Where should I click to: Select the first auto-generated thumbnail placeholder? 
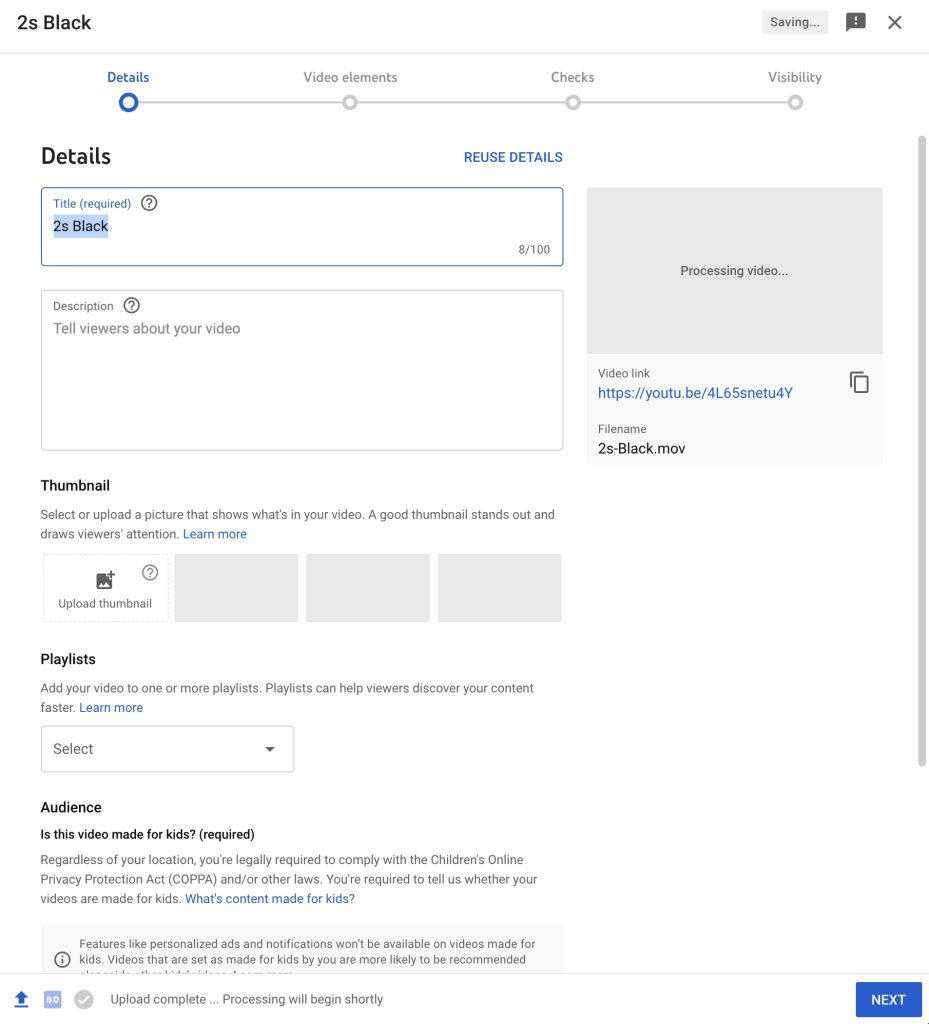click(x=236, y=588)
